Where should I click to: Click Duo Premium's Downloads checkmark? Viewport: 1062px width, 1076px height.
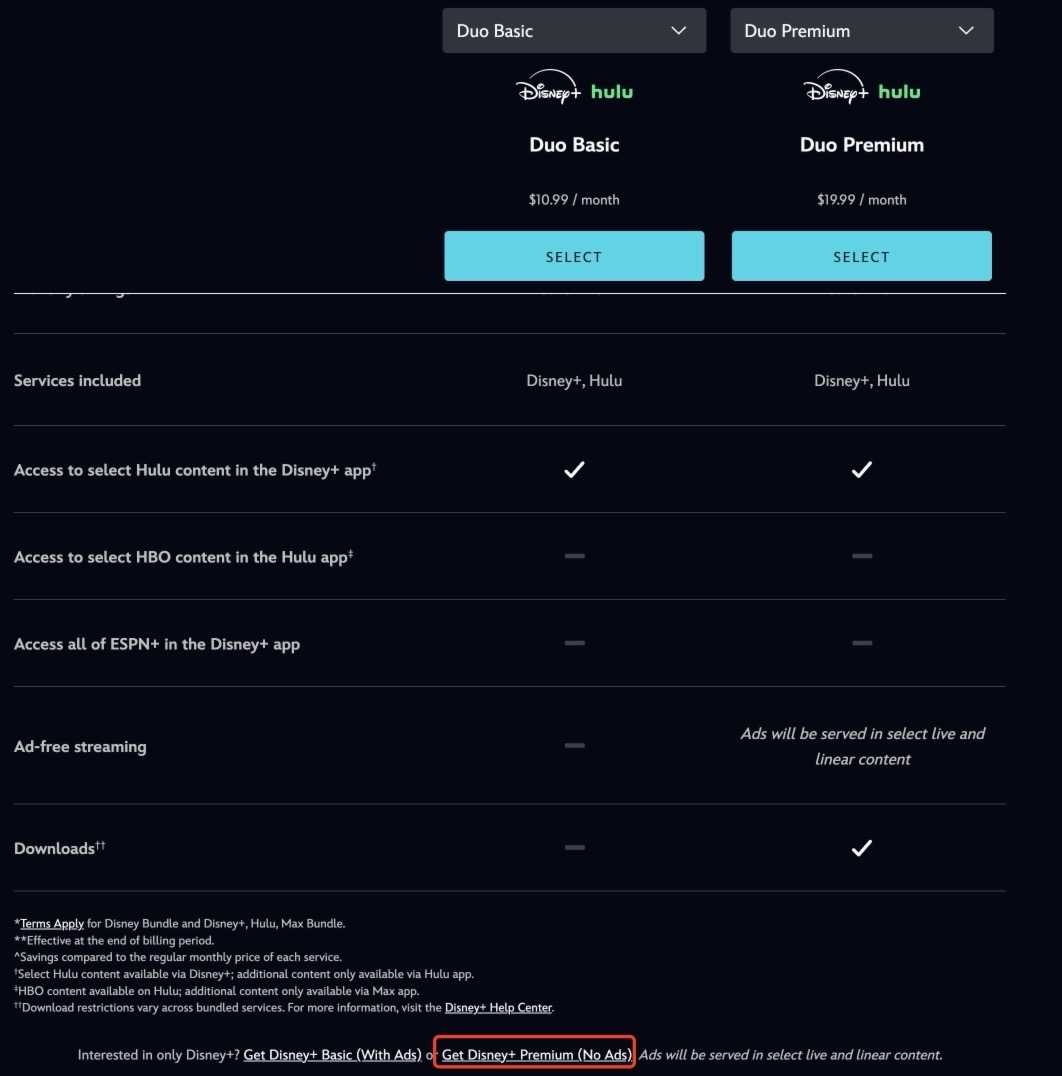point(861,848)
